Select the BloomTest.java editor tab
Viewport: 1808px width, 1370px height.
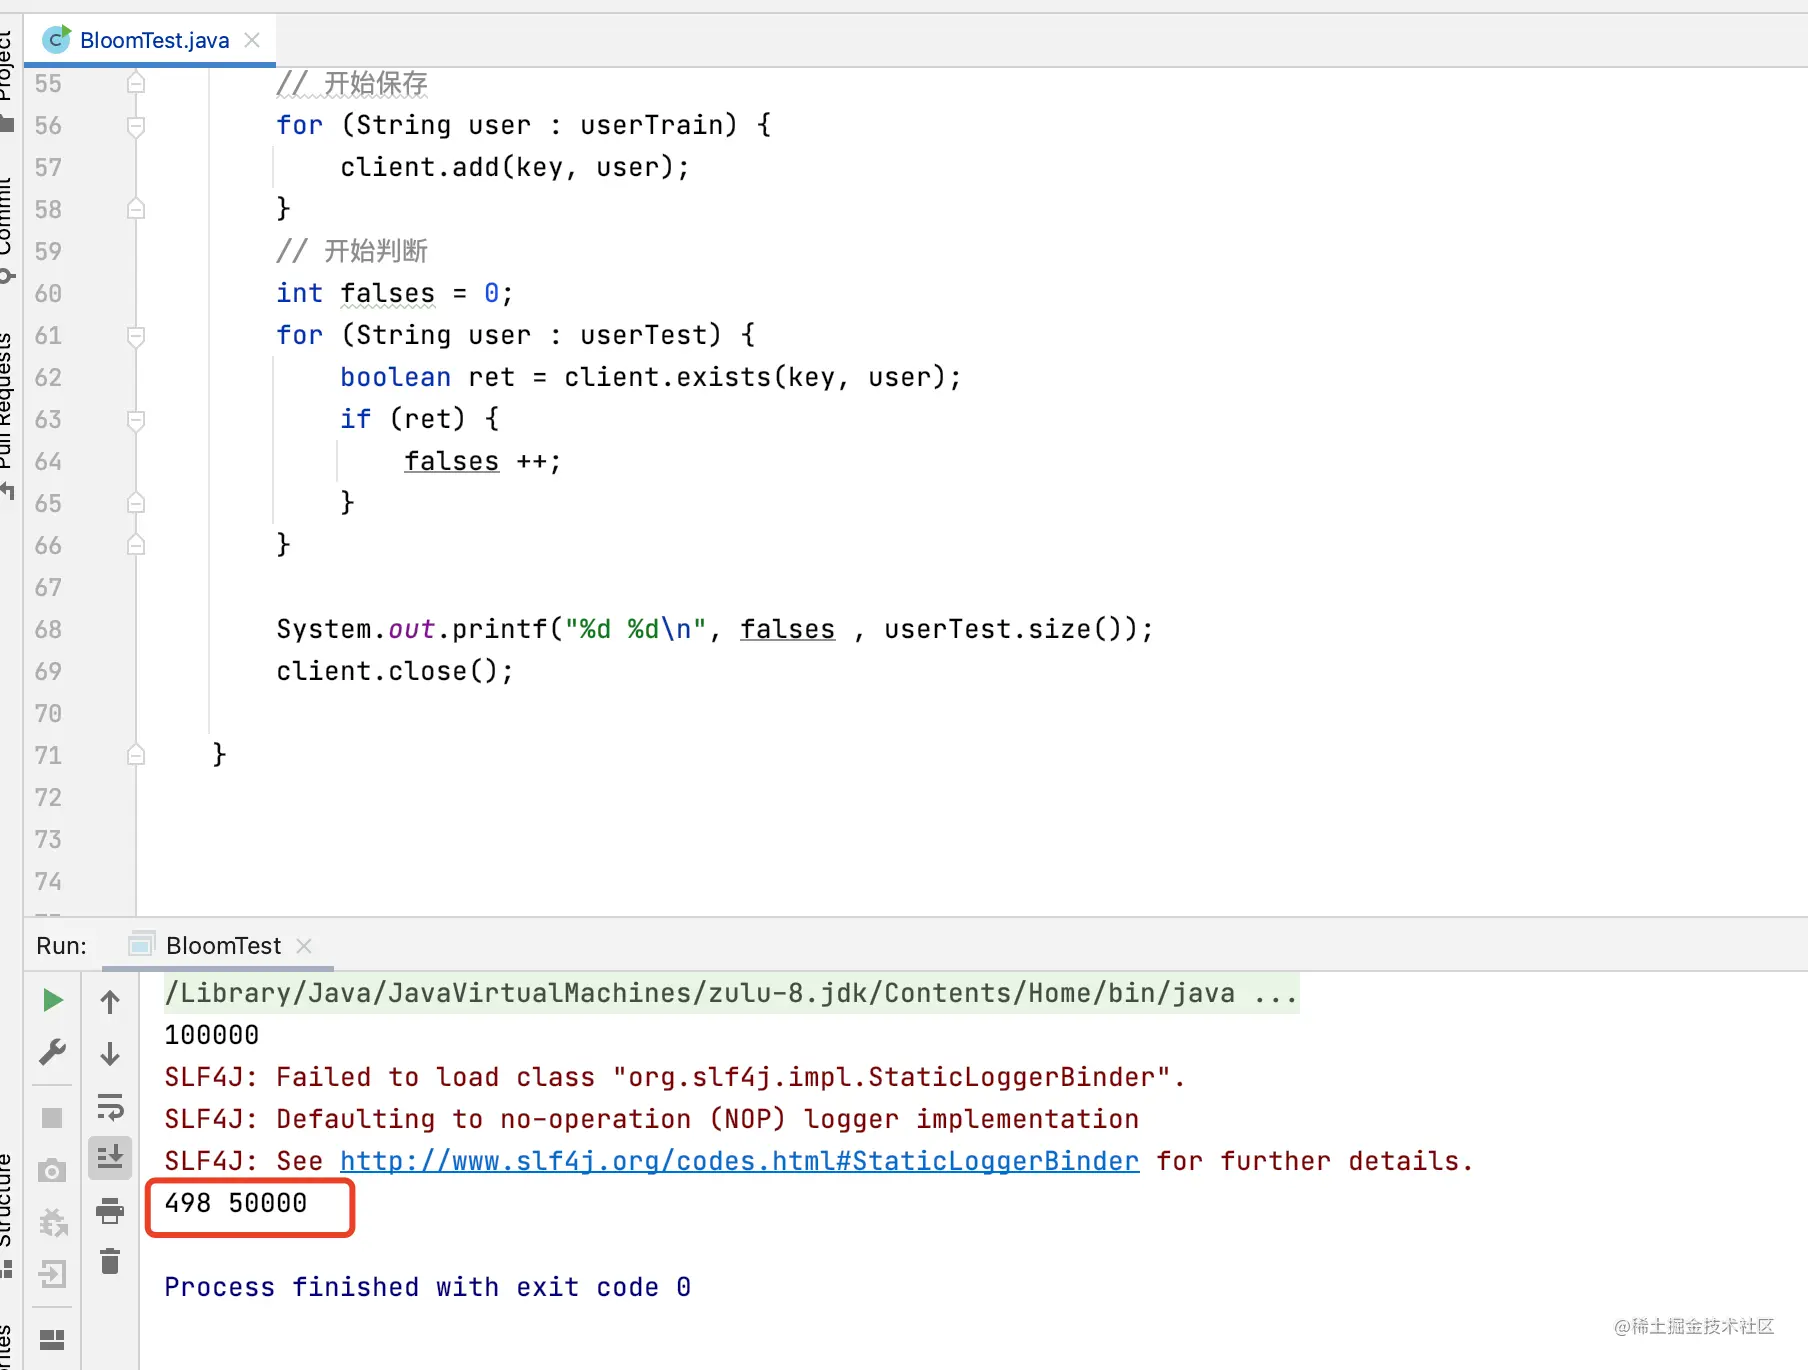(155, 40)
